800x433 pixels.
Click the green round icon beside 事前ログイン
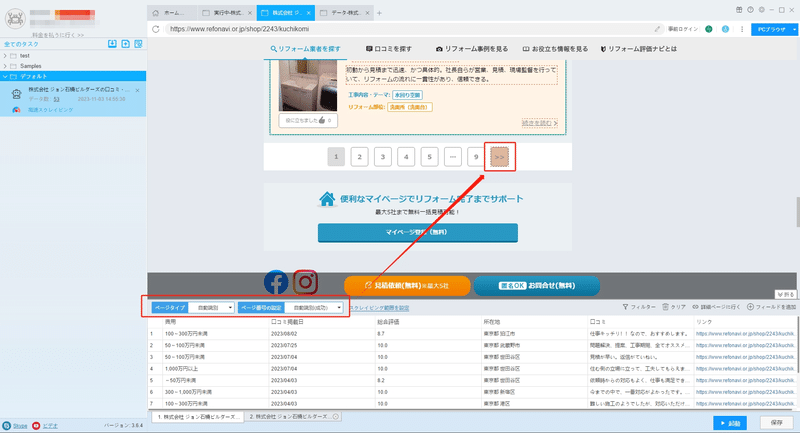[709, 29]
